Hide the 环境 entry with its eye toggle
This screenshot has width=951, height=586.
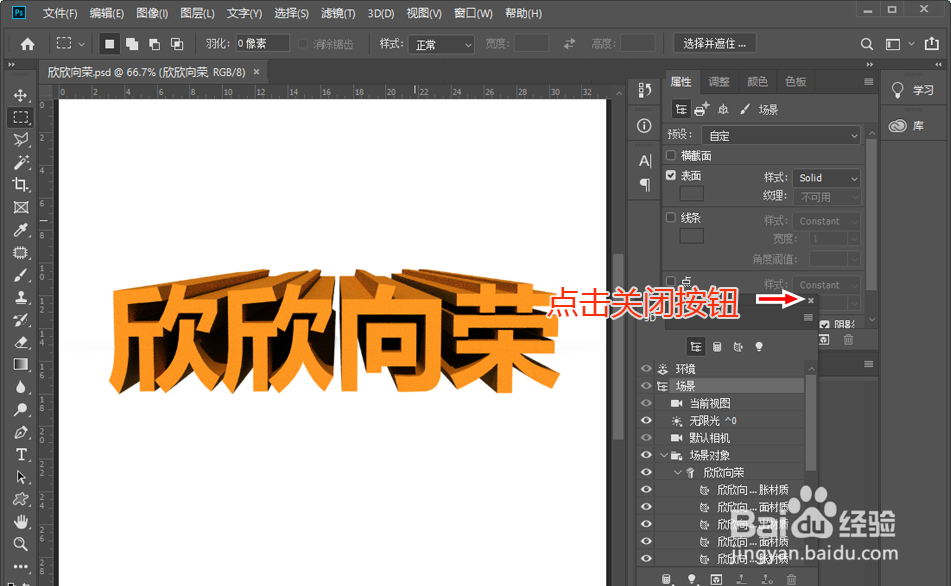coord(646,368)
